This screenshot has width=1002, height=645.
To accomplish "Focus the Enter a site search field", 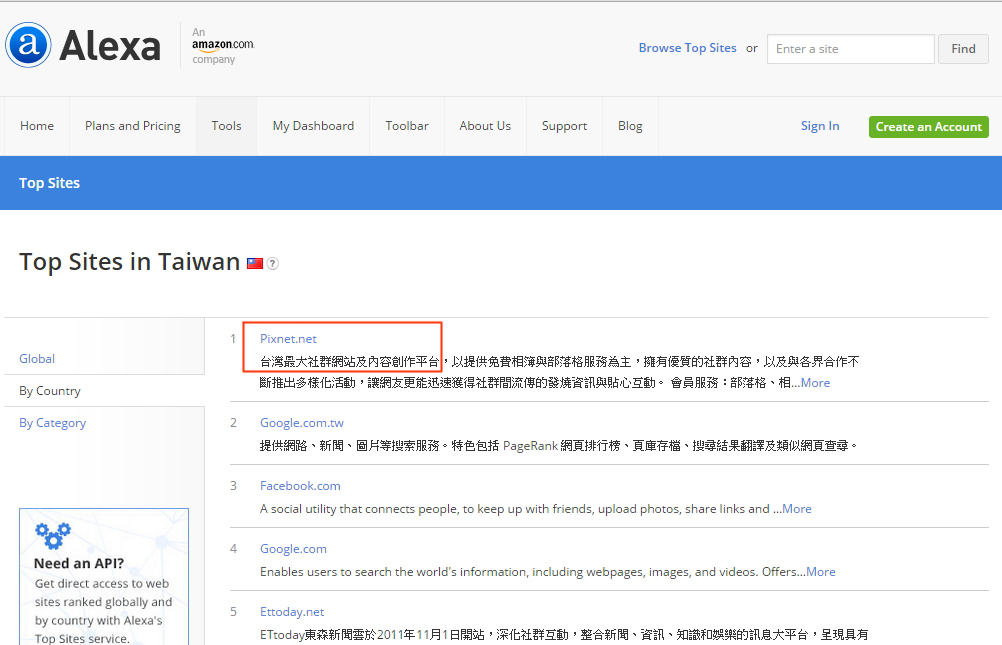I will [x=850, y=49].
